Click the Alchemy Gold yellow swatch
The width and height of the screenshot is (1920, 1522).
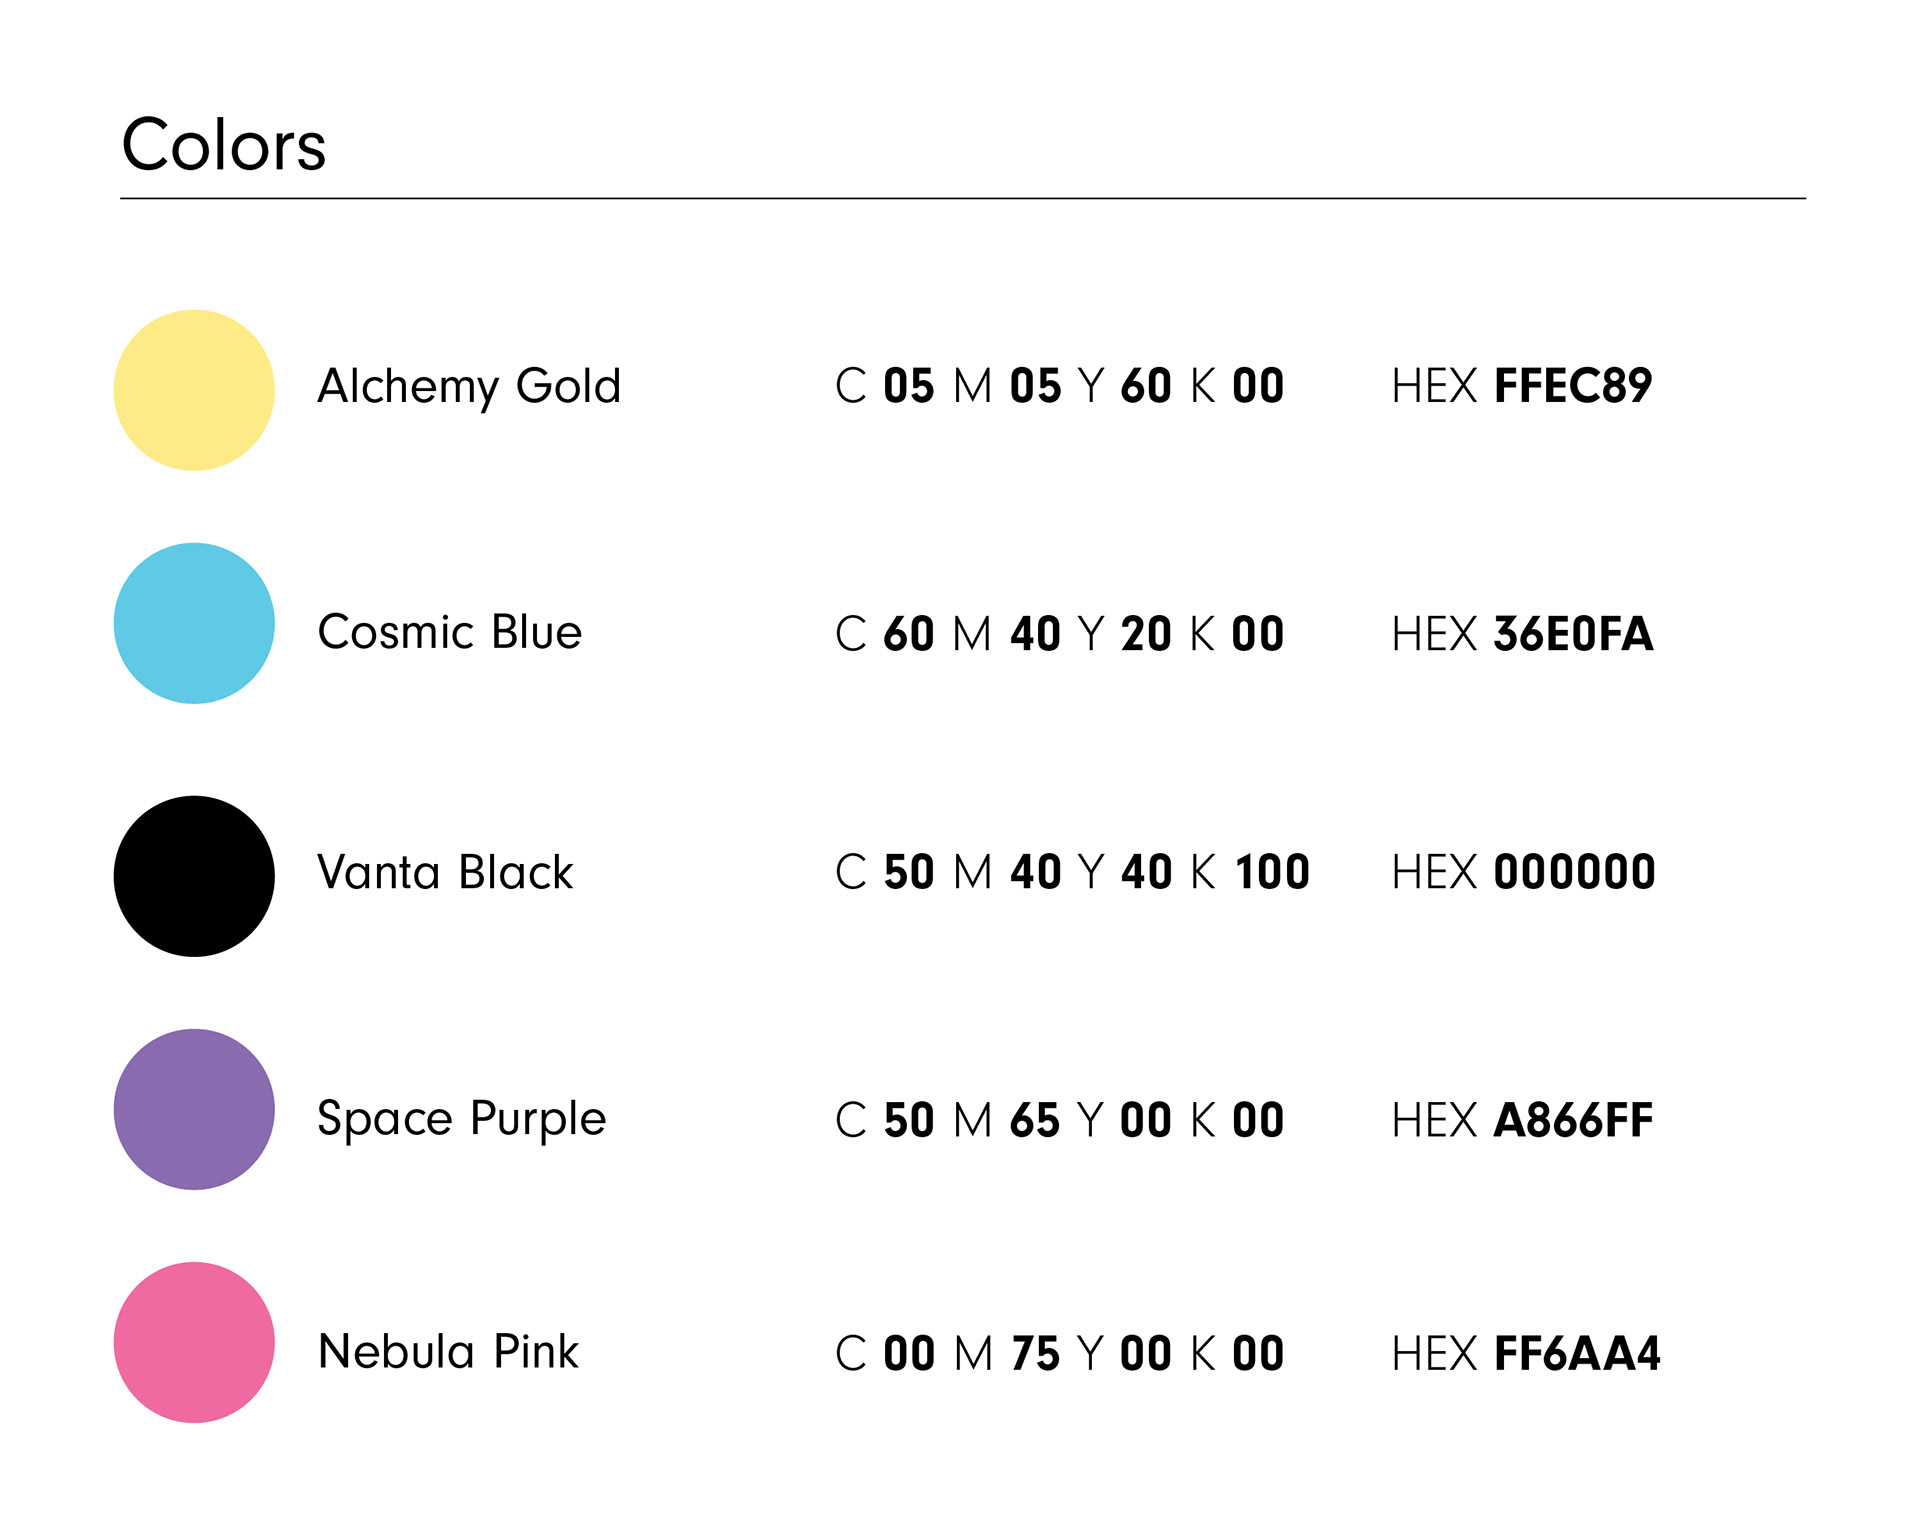pos(194,390)
